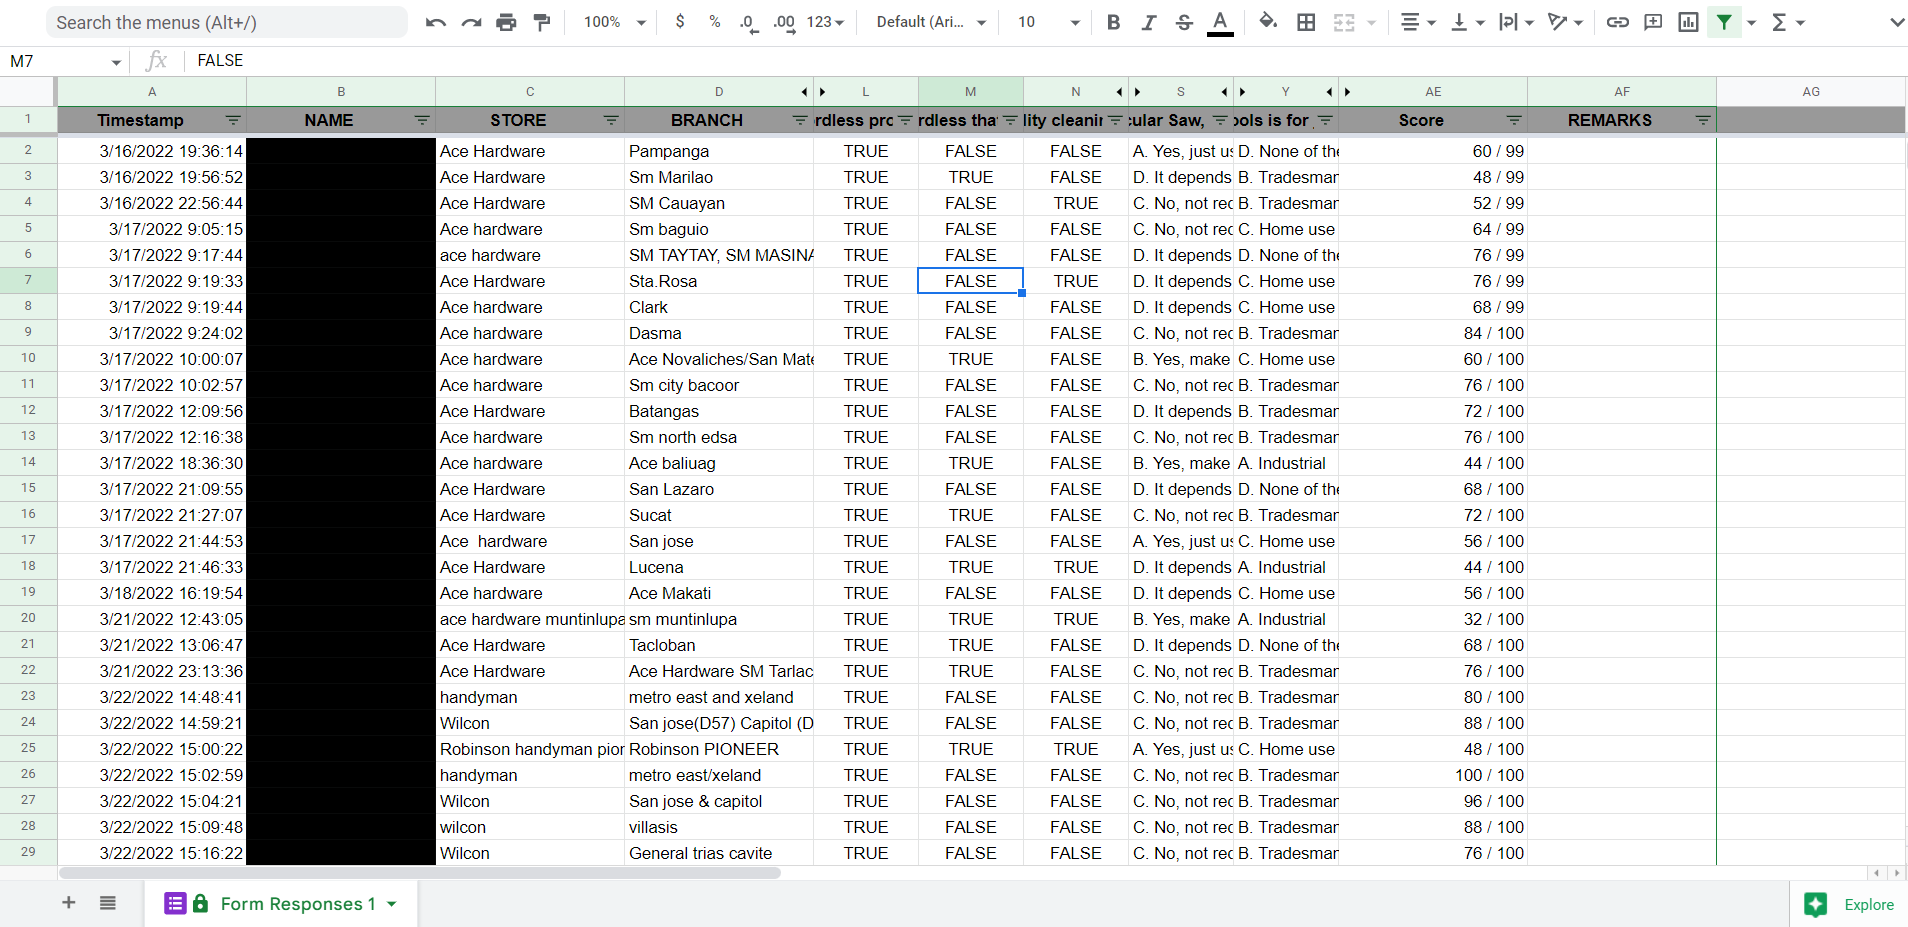This screenshot has height=927, width=1908.
Task: Open the borders tool
Action: click(1306, 22)
